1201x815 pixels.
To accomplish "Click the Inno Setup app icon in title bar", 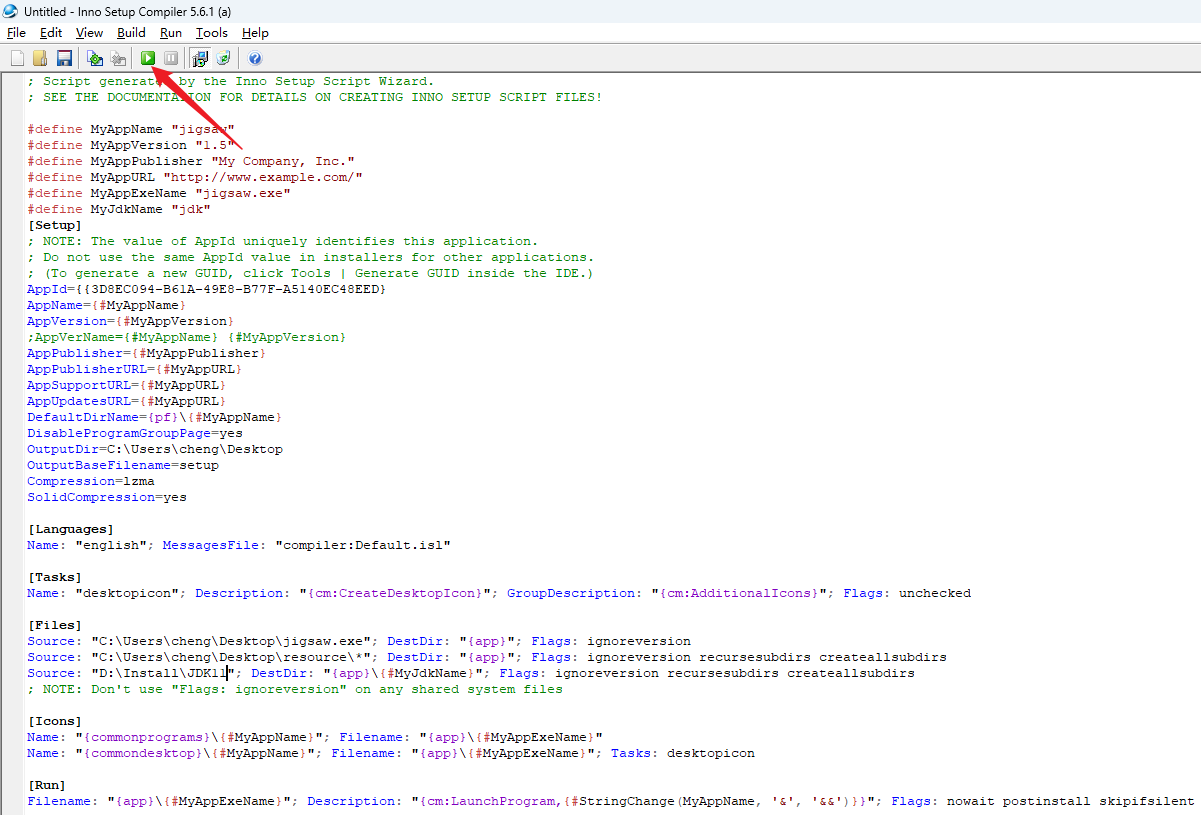I will pyautogui.click(x=10, y=11).
